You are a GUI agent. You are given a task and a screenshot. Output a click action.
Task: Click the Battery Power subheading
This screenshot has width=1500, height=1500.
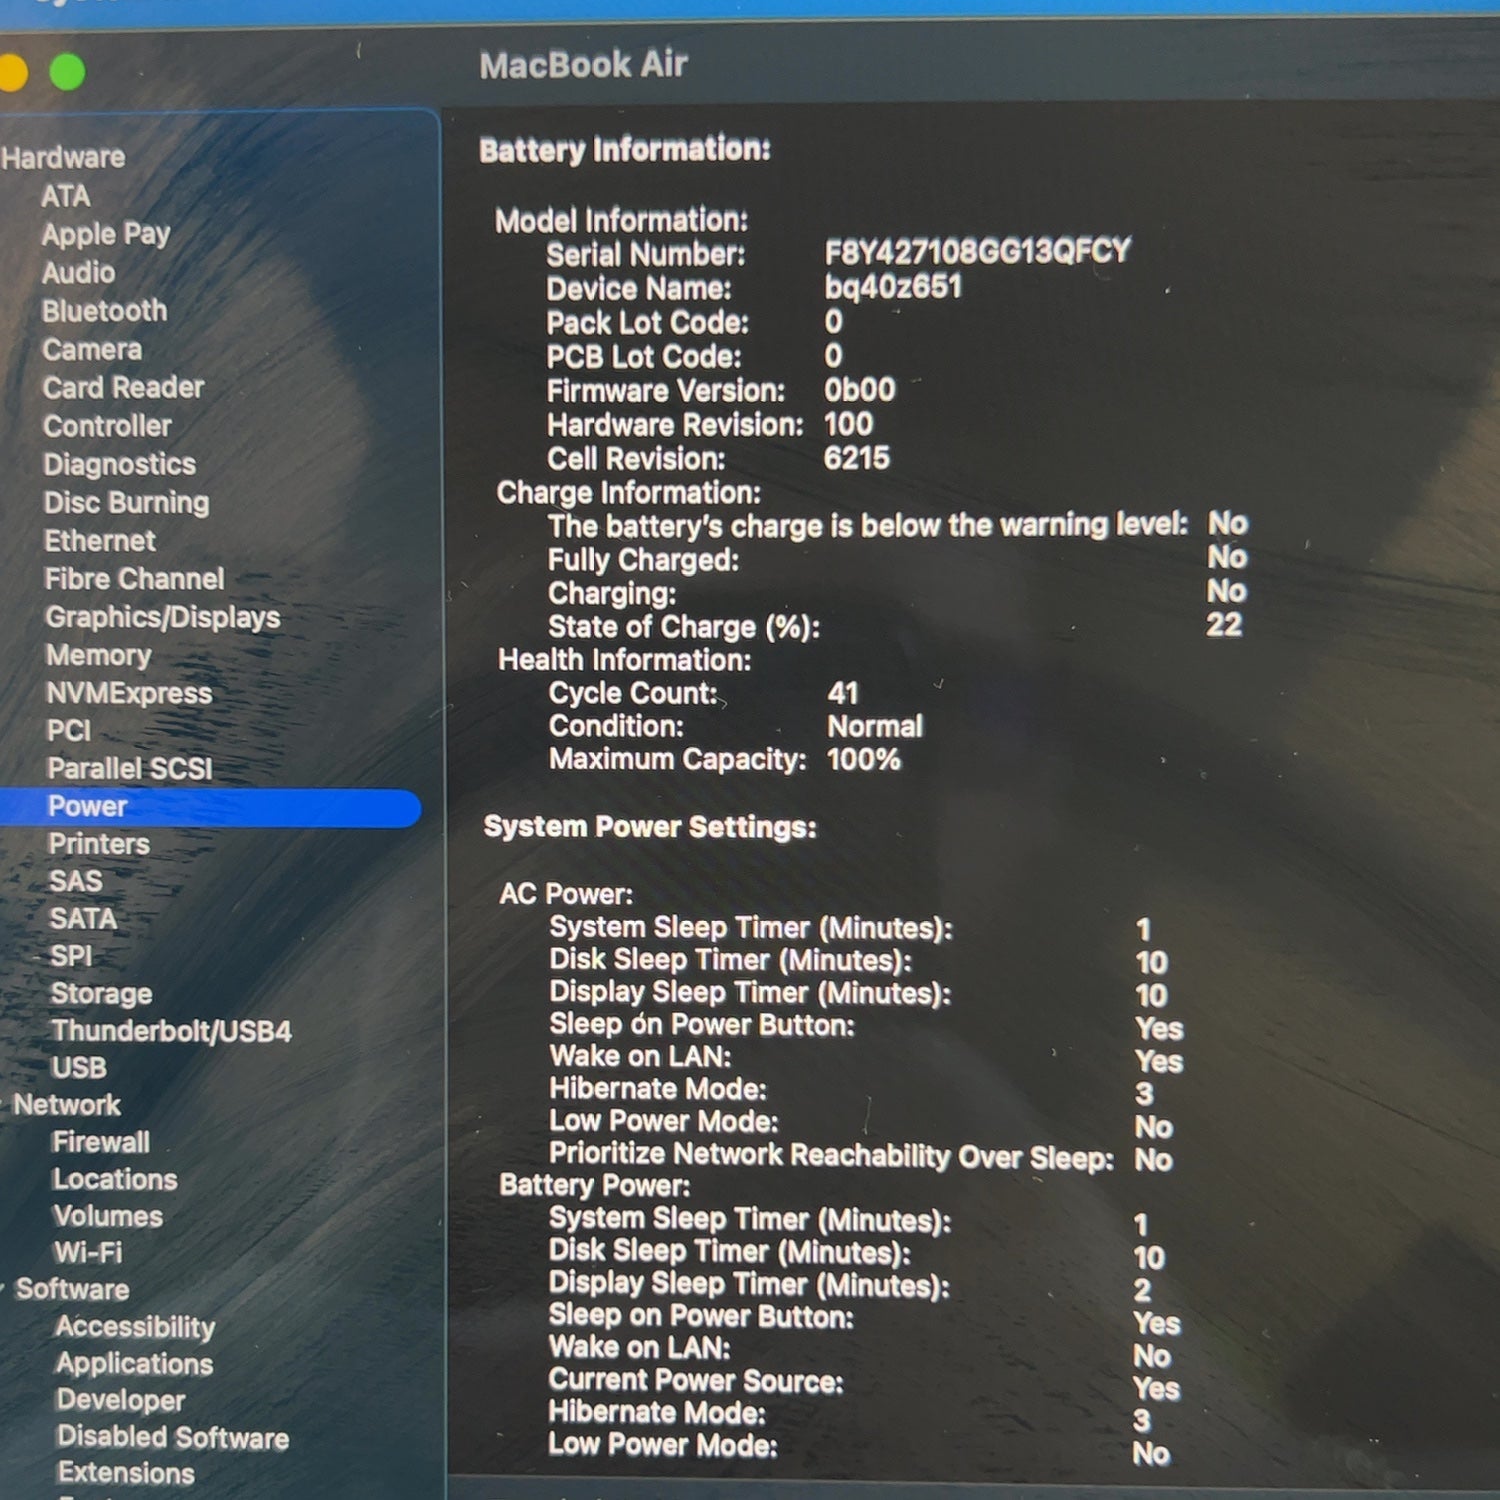[x=595, y=1185]
